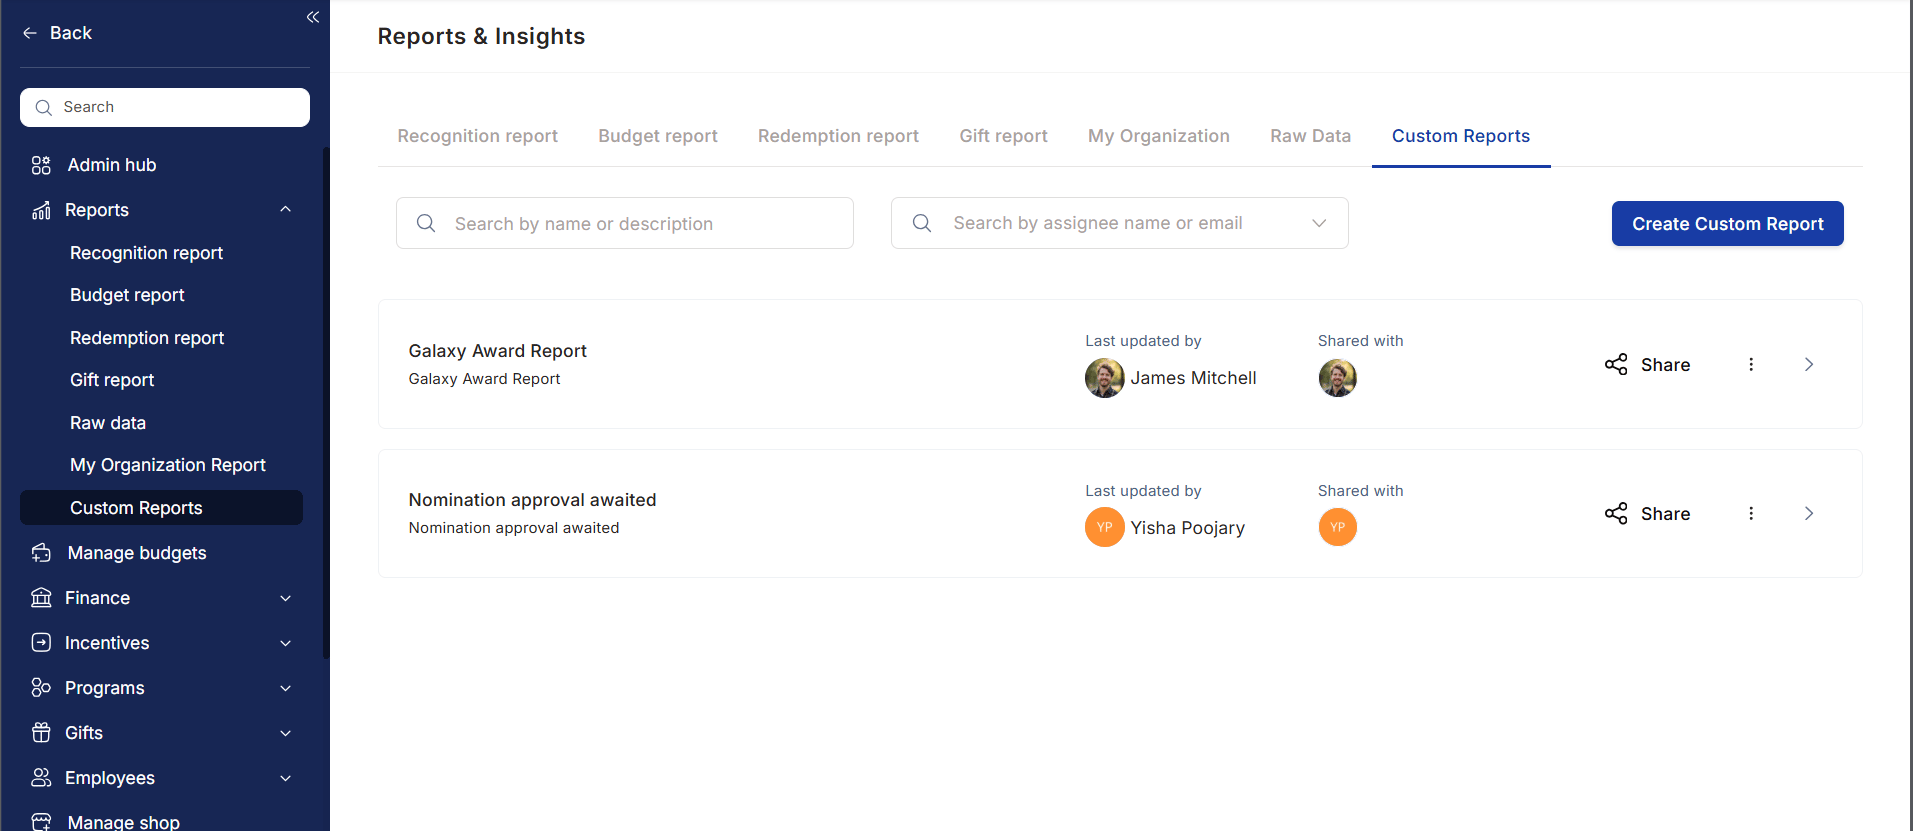Click Yisha Poojary's YP last-updated avatar
1913x831 pixels.
[1105, 527]
